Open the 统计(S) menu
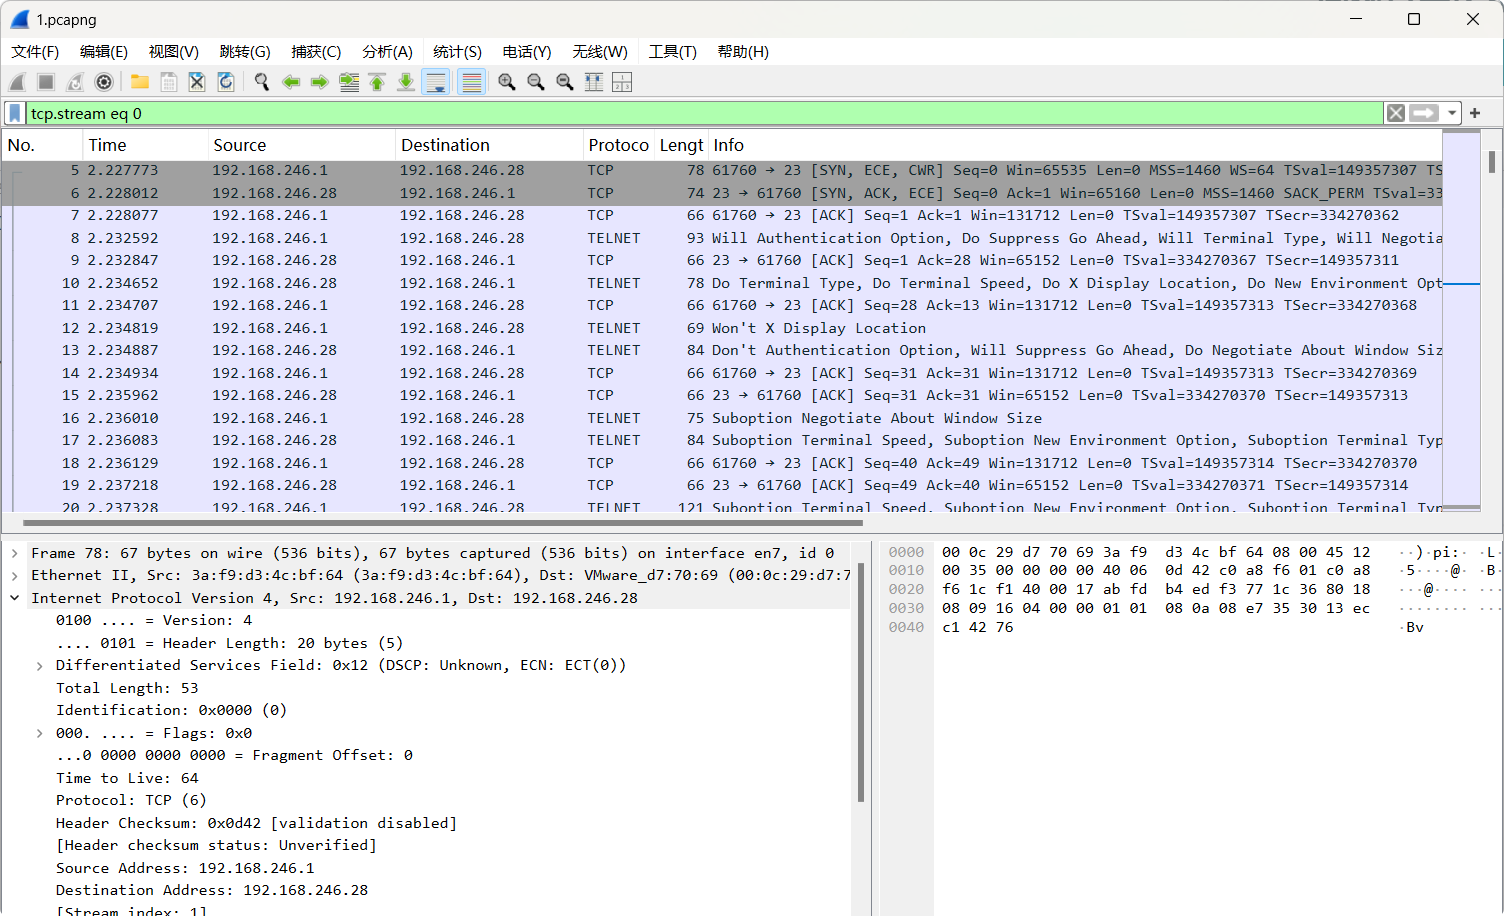1504x916 pixels. coord(457,52)
